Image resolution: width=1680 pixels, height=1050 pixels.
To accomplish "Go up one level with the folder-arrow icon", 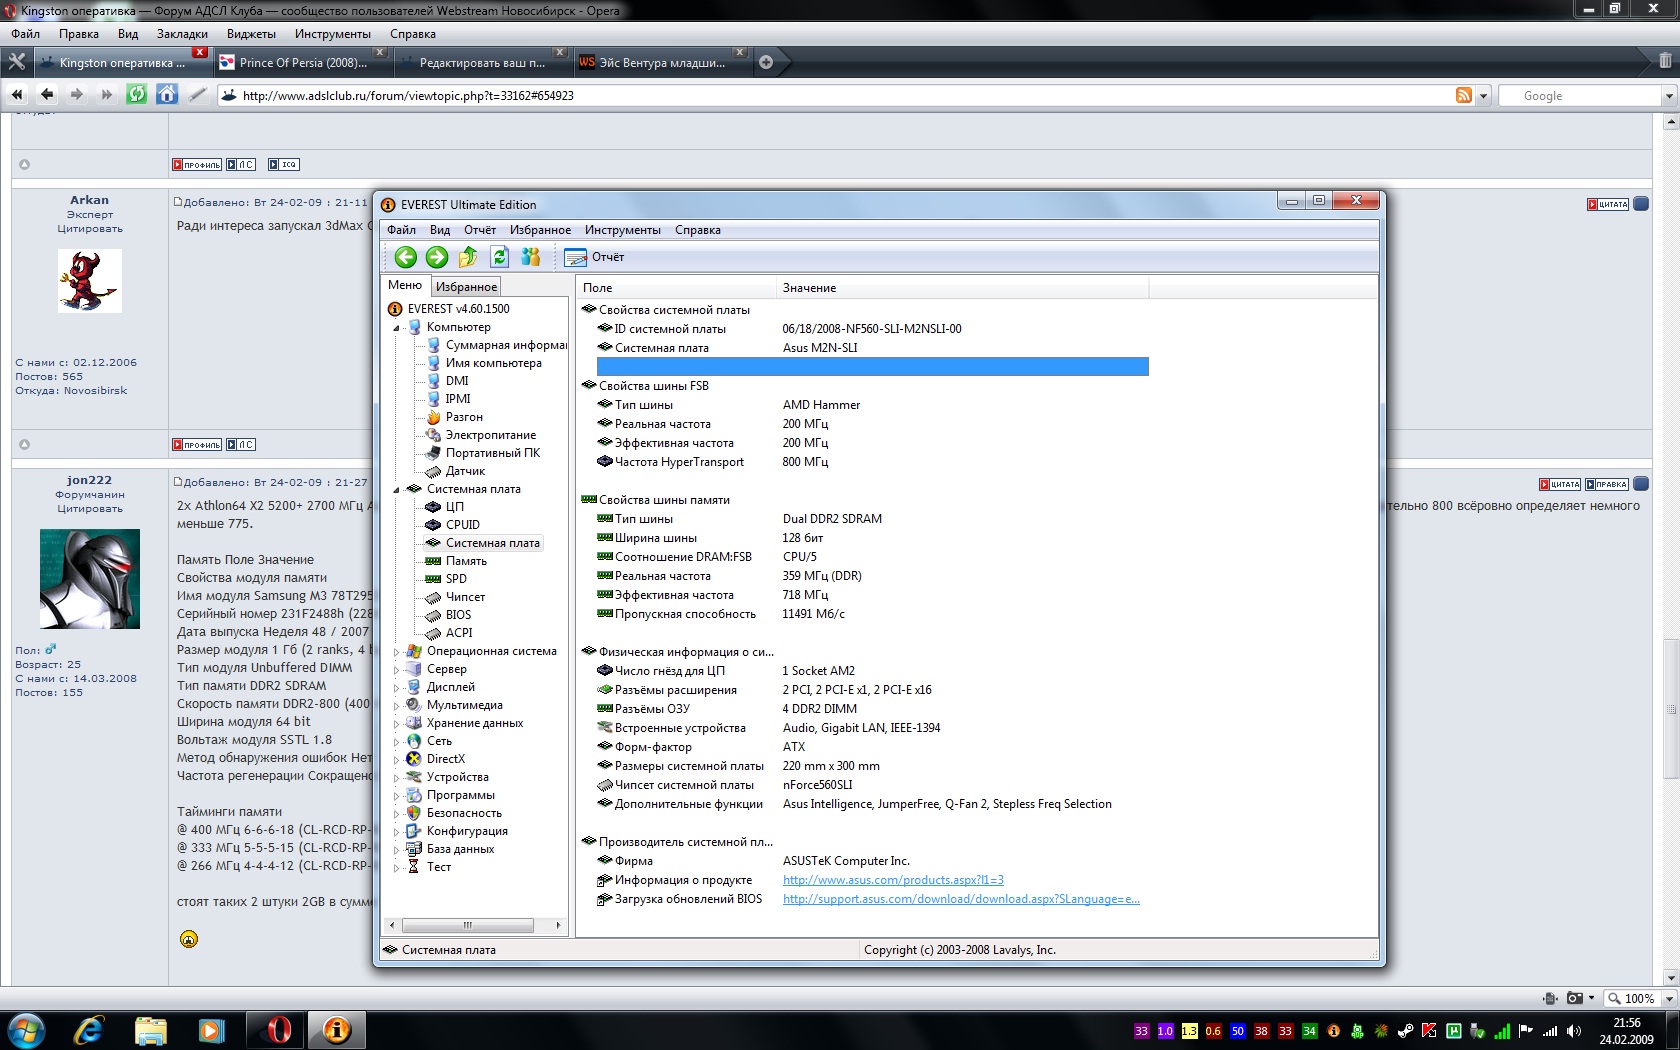I will pos(468,257).
